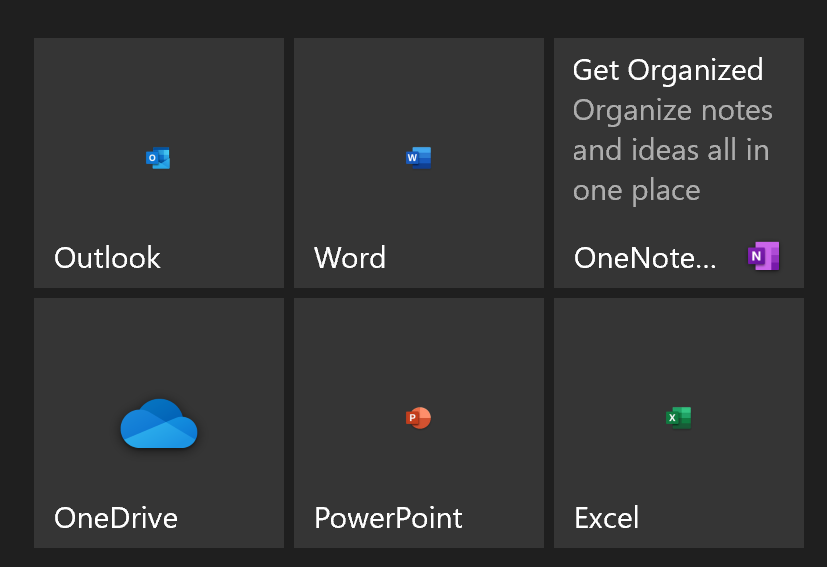Click the OneNote... tile label
Viewport: 827px width, 567px height.
pos(645,258)
